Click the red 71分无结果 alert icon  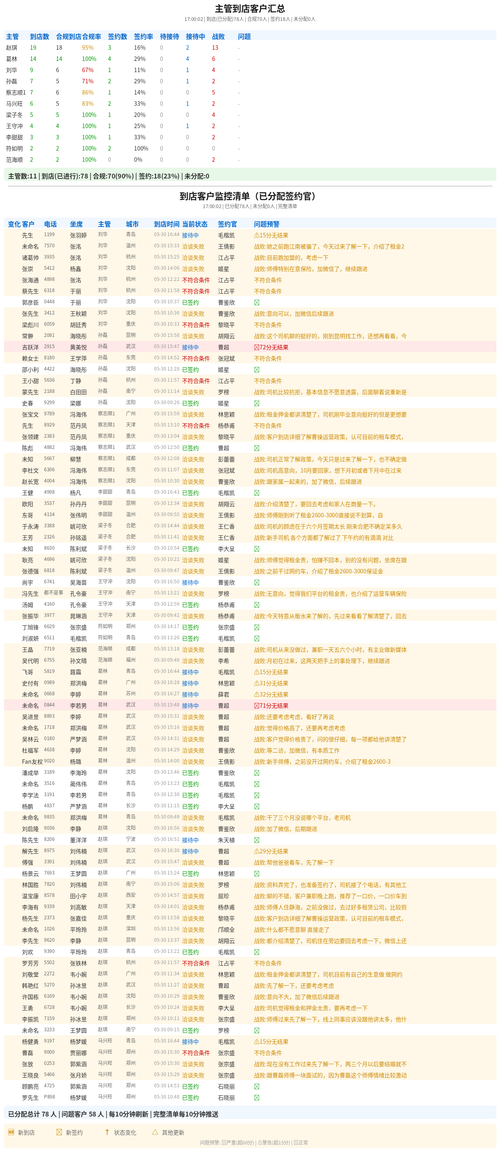(x=257, y=705)
